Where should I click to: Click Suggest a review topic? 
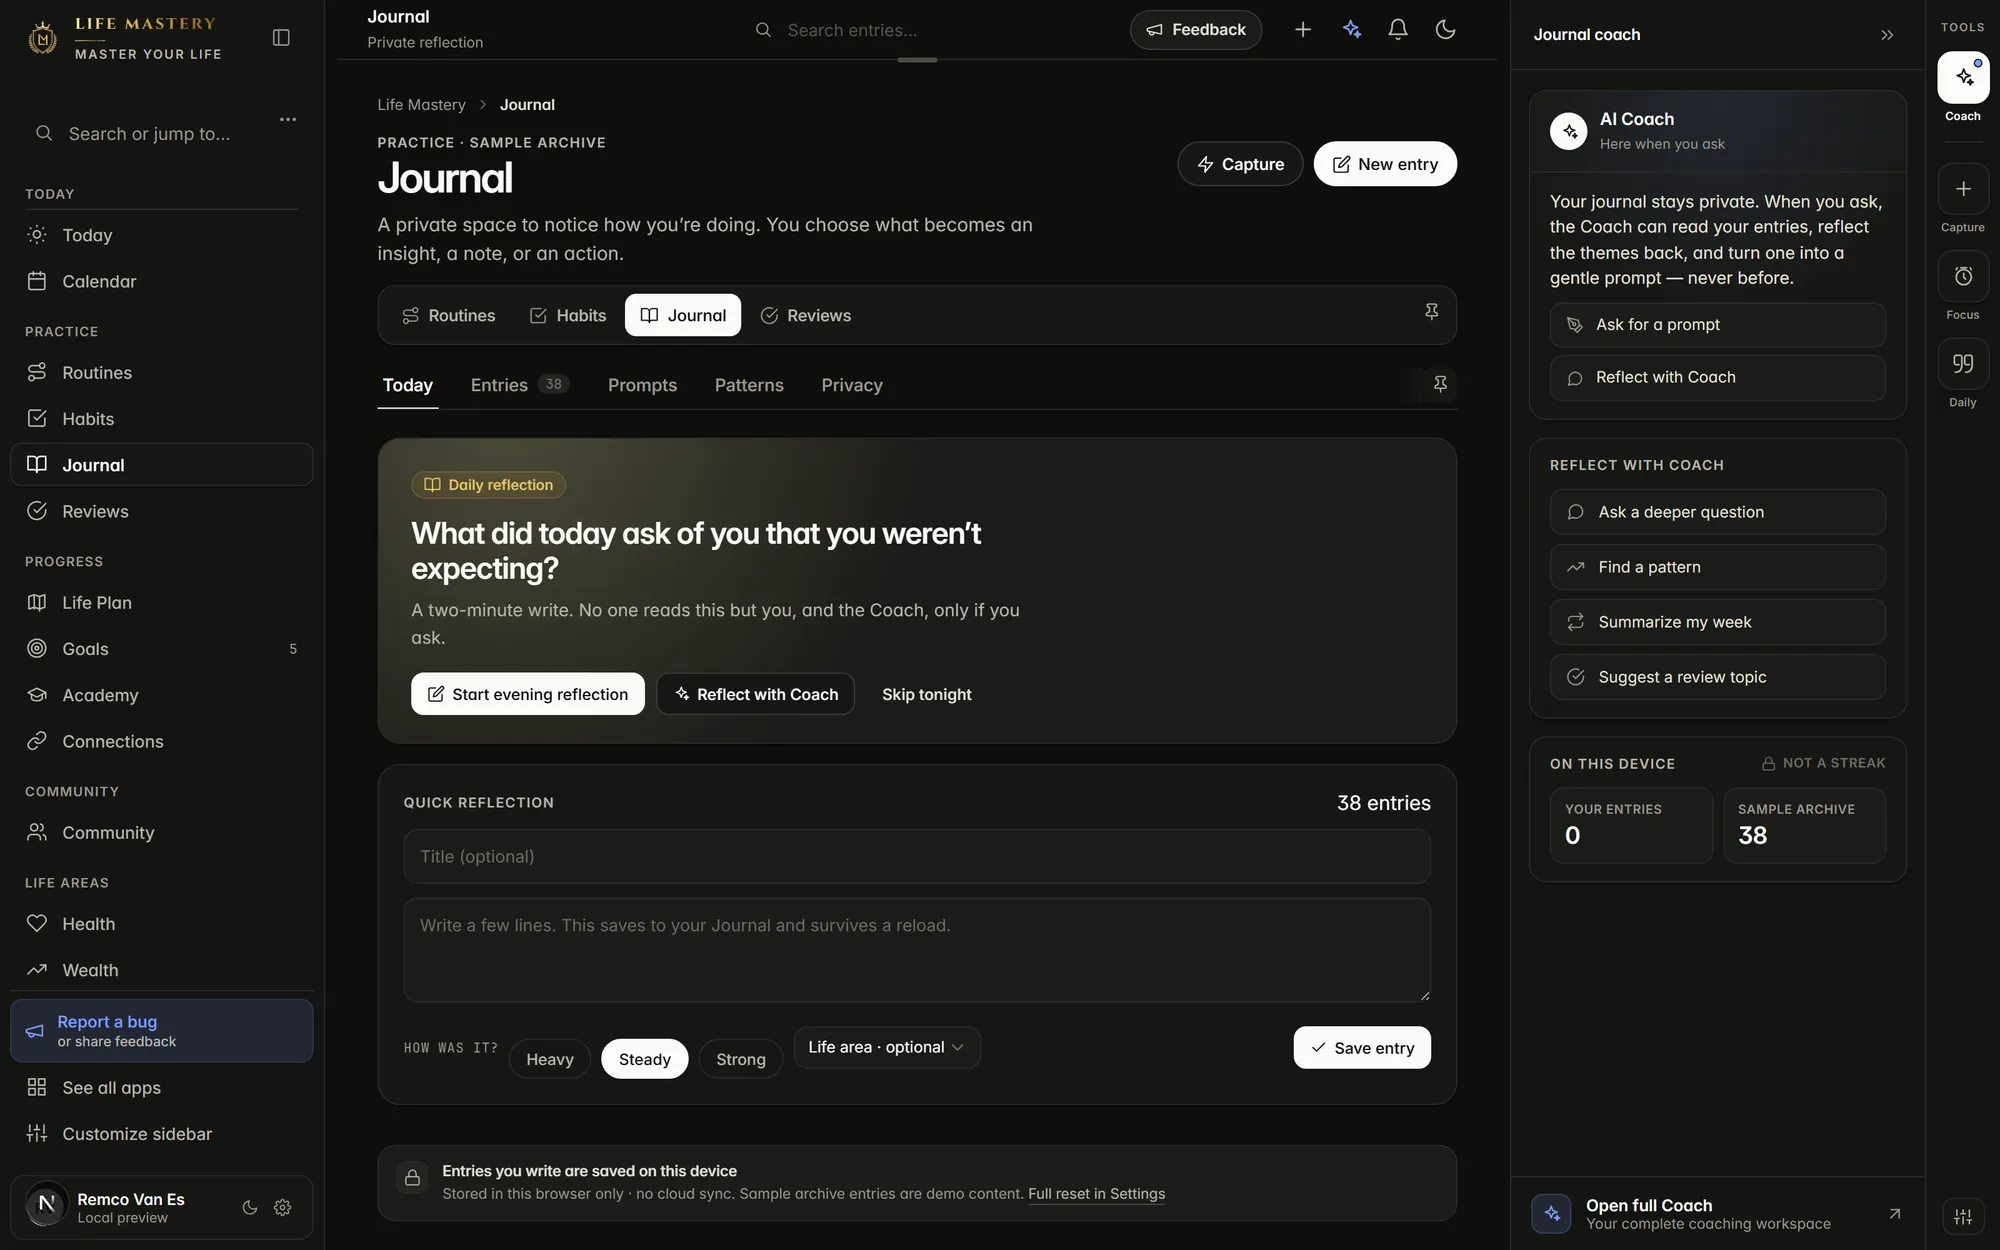pyautogui.click(x=1718, y=677)
